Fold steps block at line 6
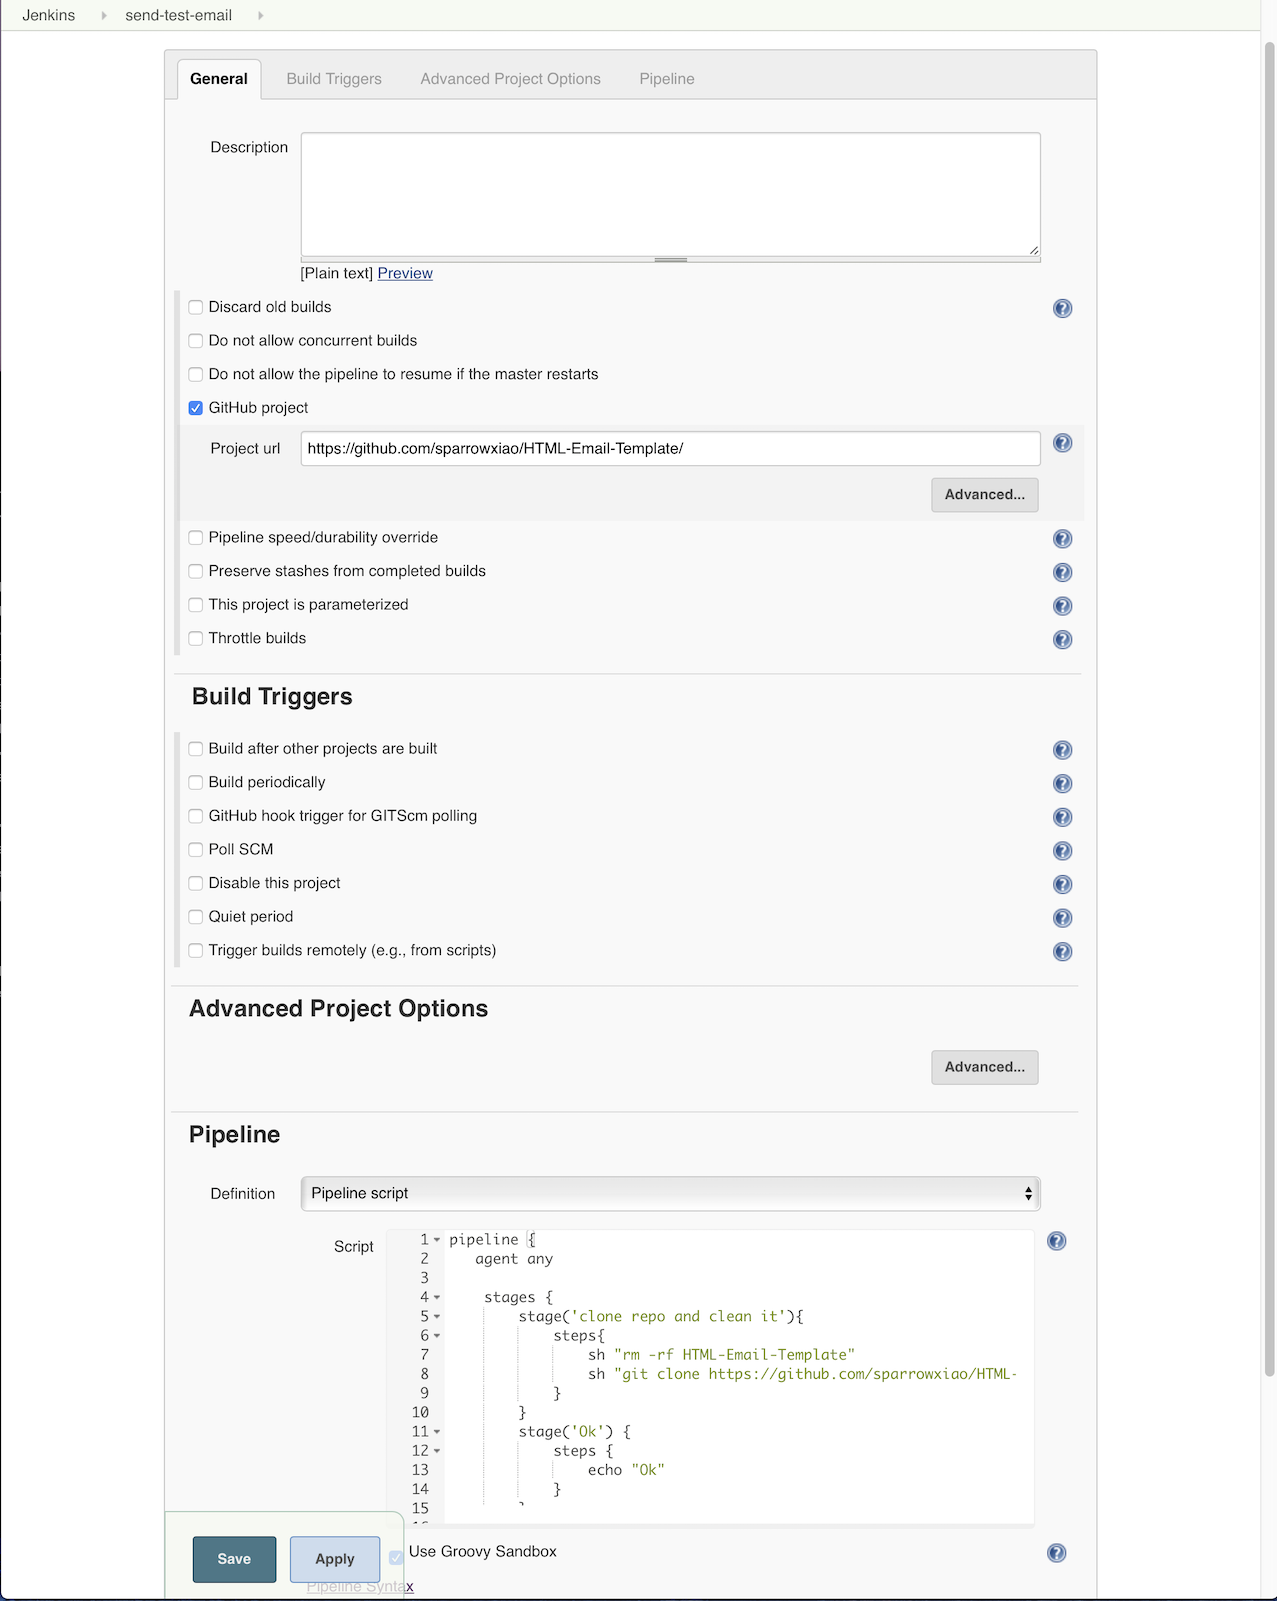 (437, 1336)
